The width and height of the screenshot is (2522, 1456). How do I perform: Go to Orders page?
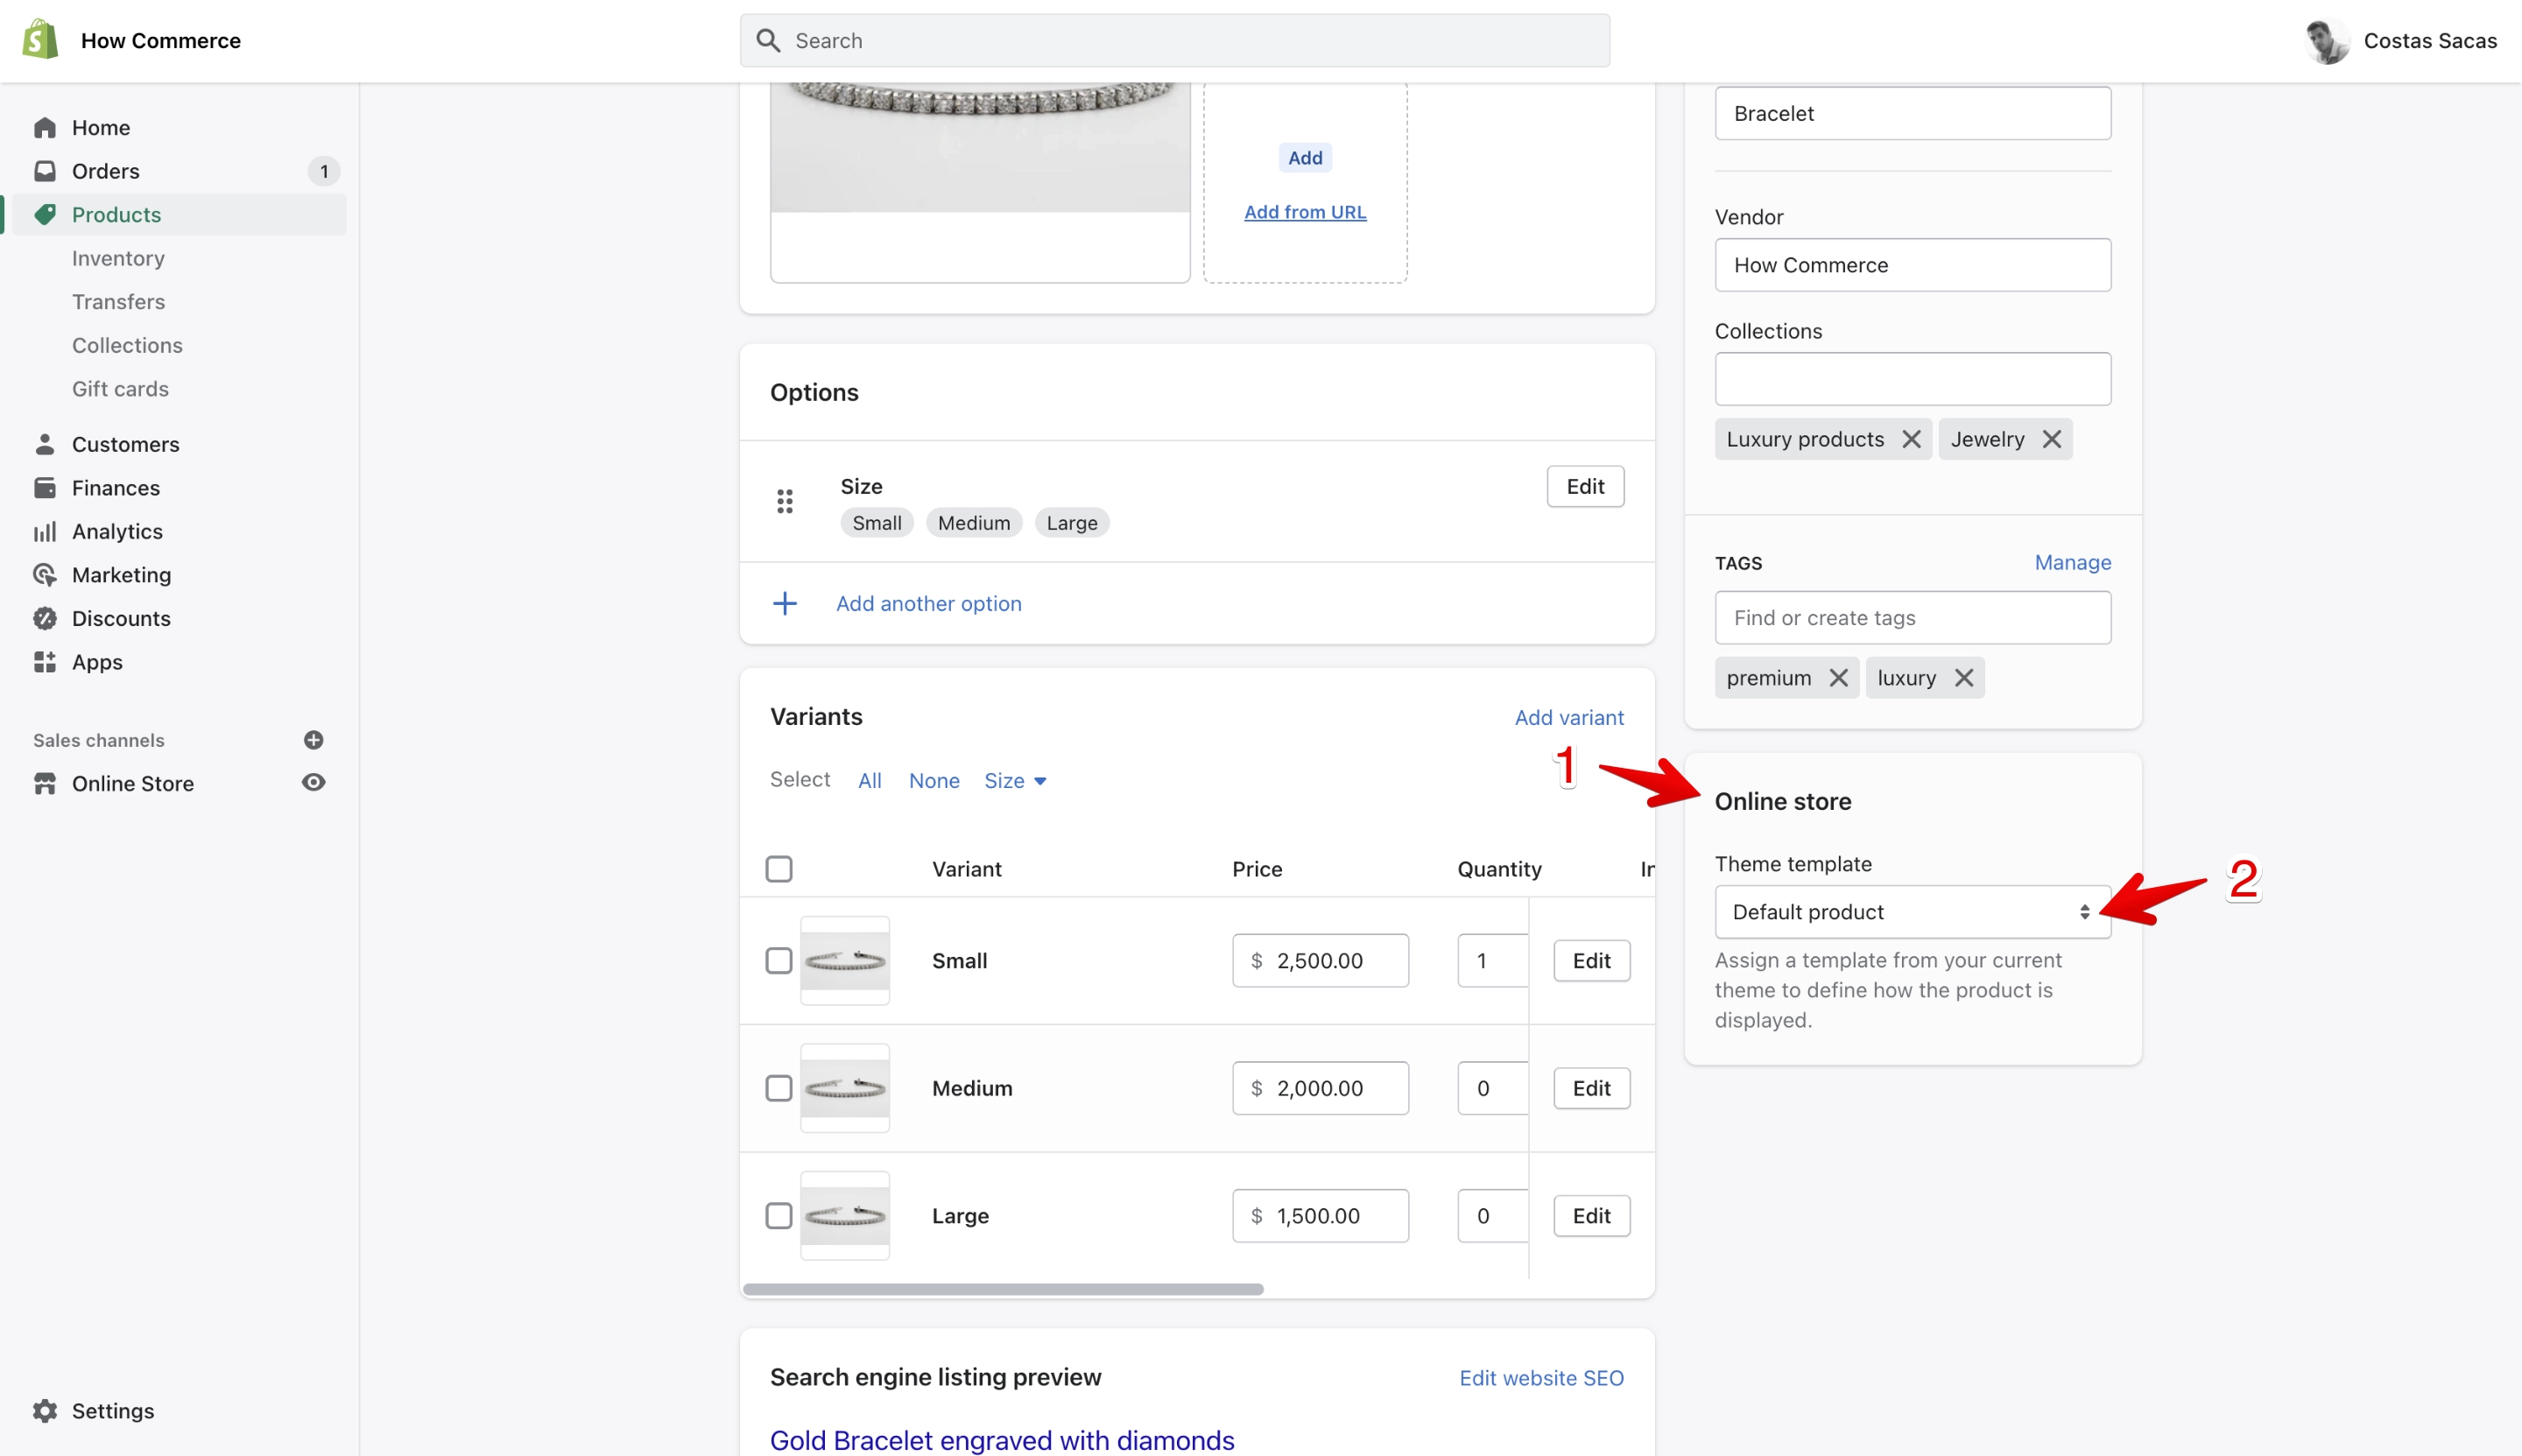point(105,171)
